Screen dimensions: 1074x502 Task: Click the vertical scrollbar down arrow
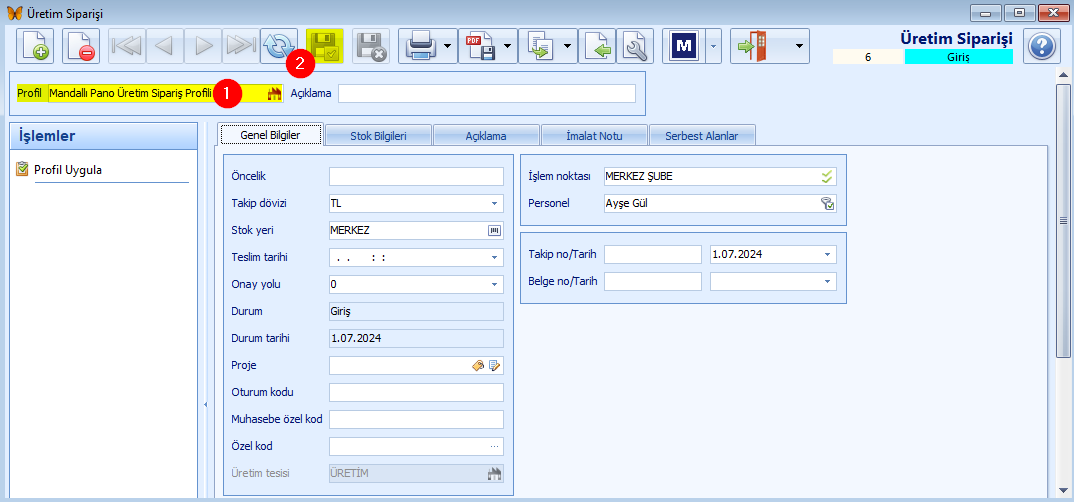[x=1064, y=490]
